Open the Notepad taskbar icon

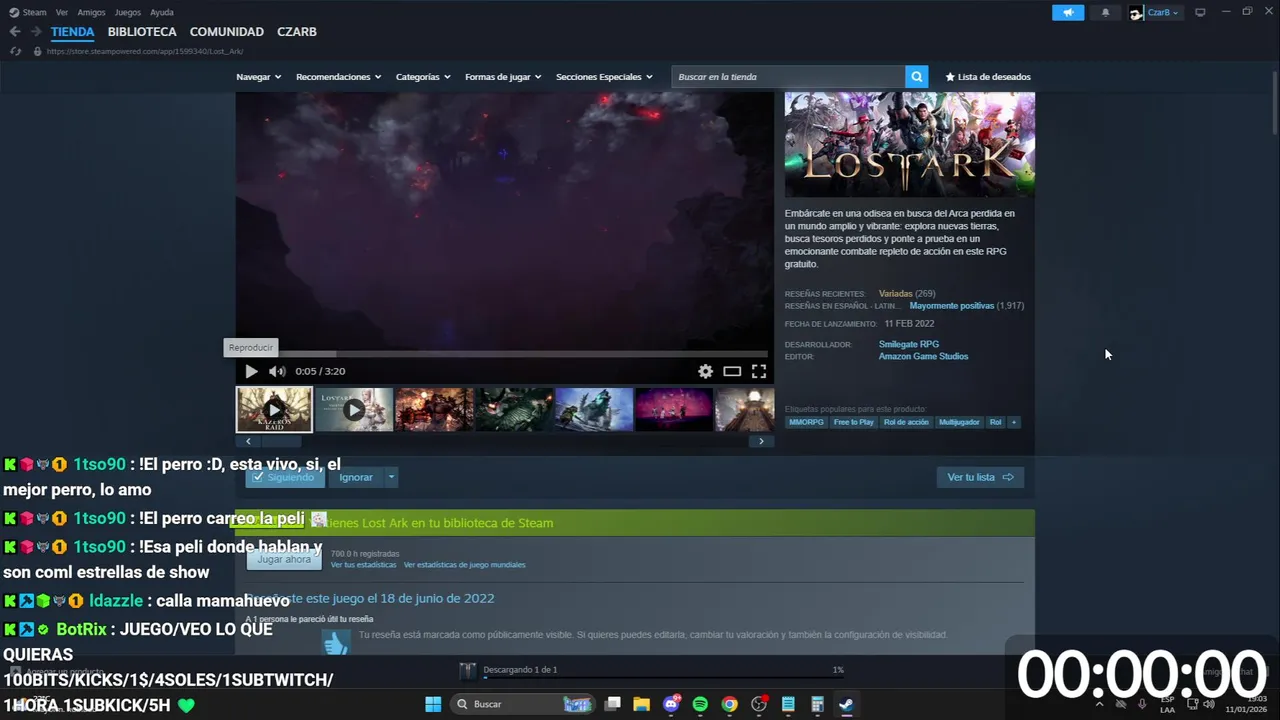(x=788, y=704)
